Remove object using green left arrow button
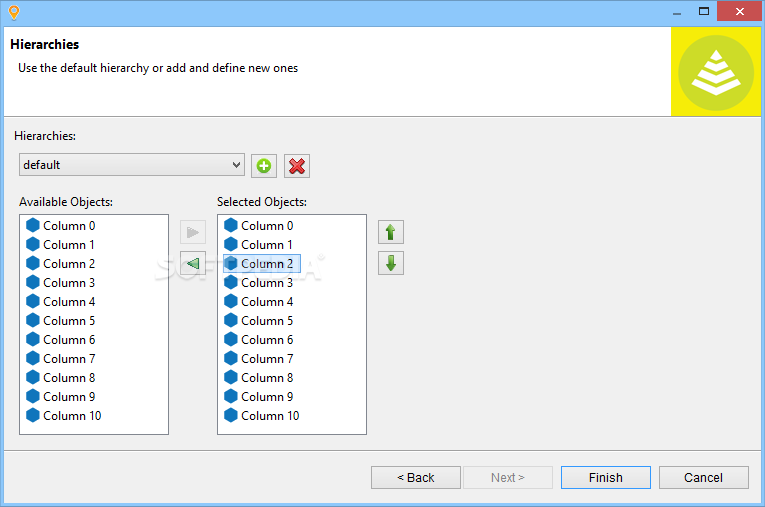The image size is (765, 507). click(193, 264)
